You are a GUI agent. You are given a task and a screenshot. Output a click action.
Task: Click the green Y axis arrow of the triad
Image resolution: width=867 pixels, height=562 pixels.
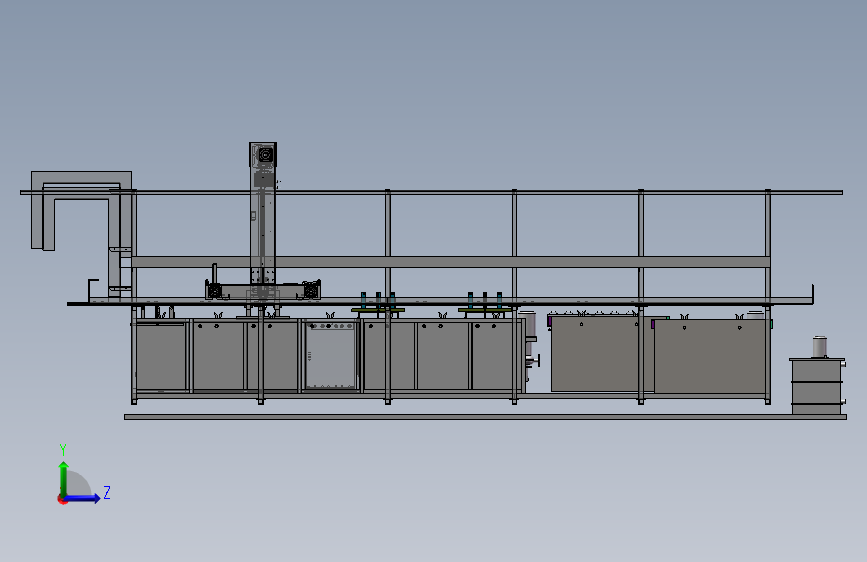coord(64,479)
